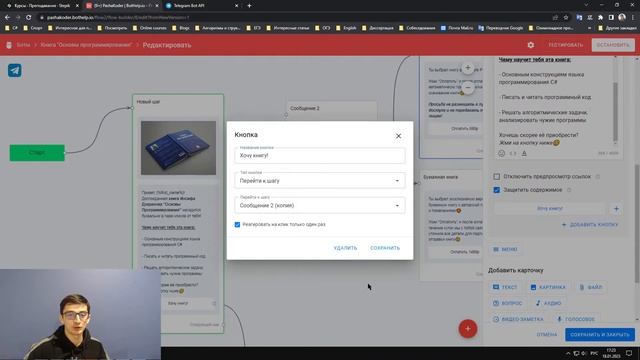Add a ГОЛОСОВОЕ card
The height and width of the screenshot is (360, 640).
(576, 319)
